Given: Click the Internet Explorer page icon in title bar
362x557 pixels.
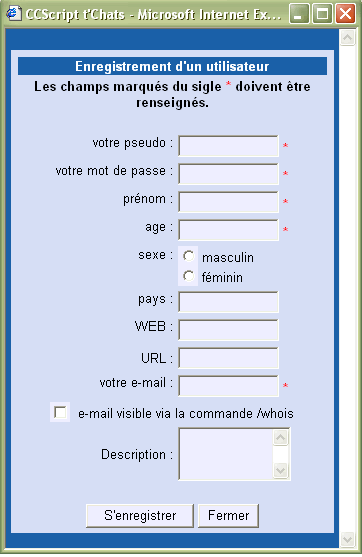Looking at the screenshot, I should tap(13, 14).
